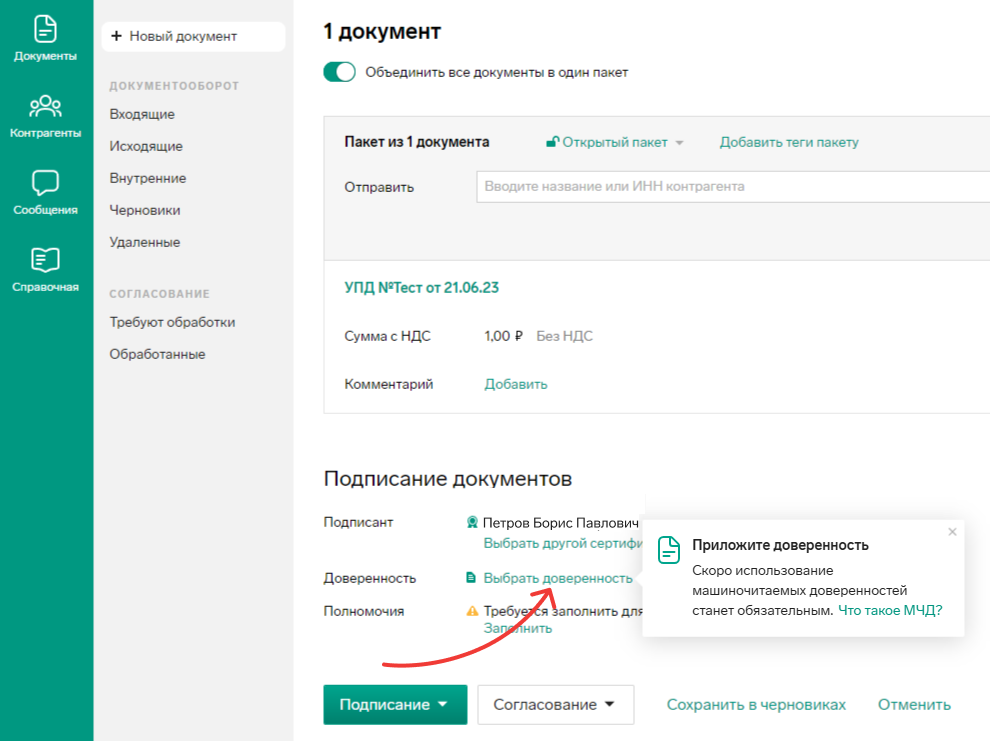
Task: Click the Без НДС label
Action: tap(564, 336)
